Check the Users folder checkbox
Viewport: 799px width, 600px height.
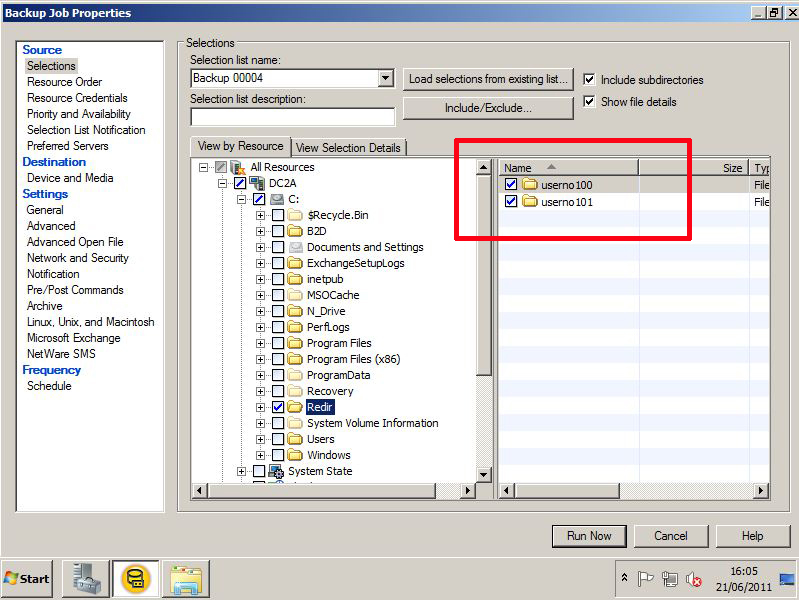278,439
